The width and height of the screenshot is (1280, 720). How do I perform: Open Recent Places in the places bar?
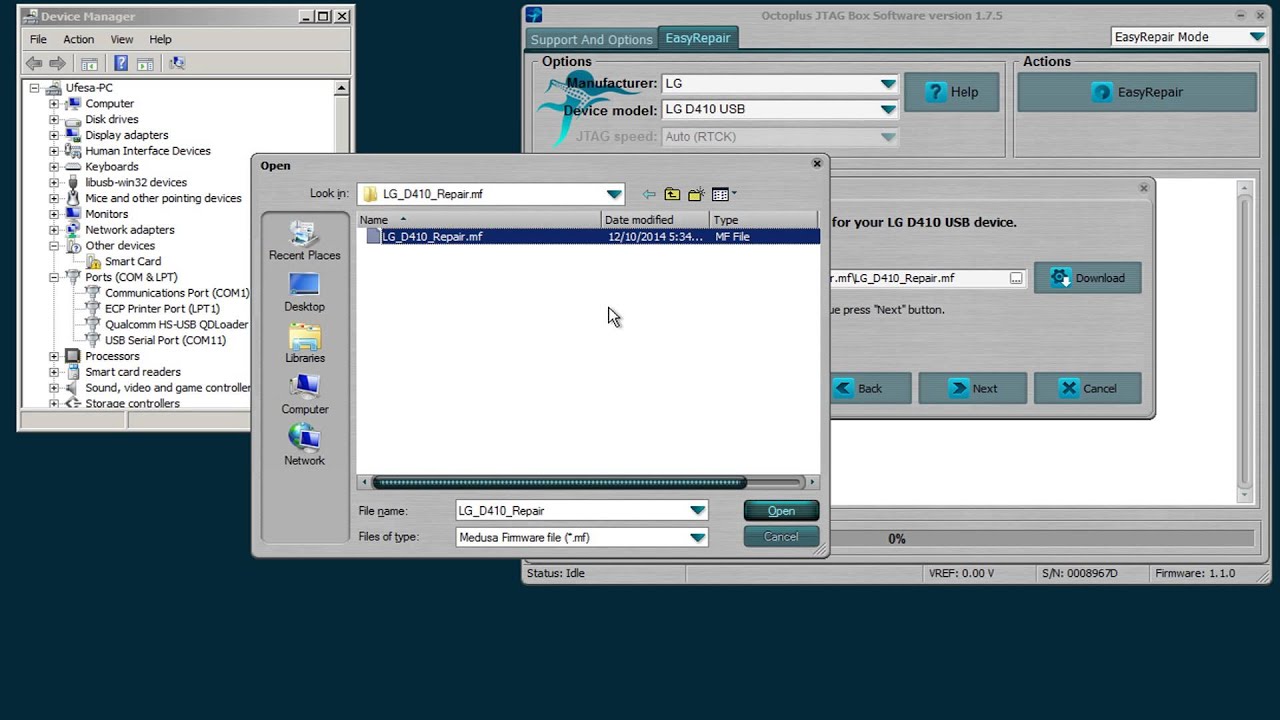pos(304,240)
